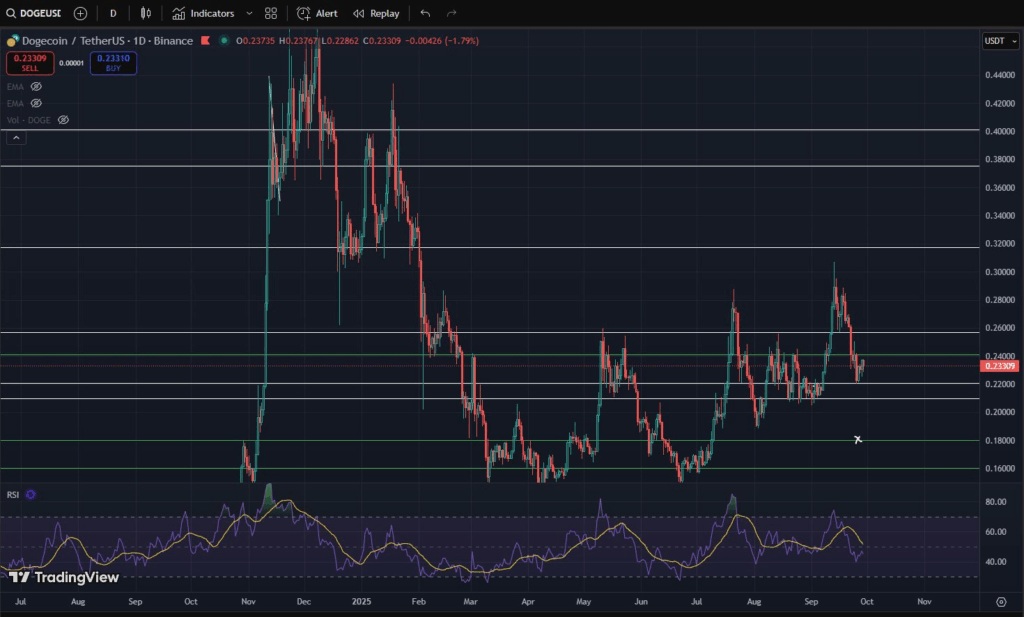
Task: Create an Alert with the clock icon
Action: 317,13
